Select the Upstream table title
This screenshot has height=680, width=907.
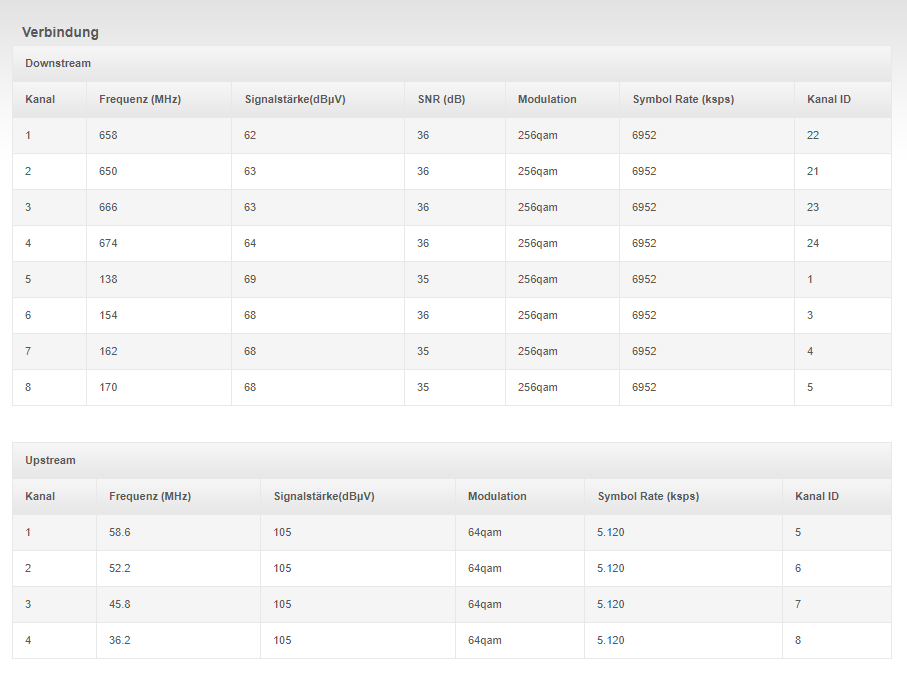pyautogui.click(x=50, y=460)
